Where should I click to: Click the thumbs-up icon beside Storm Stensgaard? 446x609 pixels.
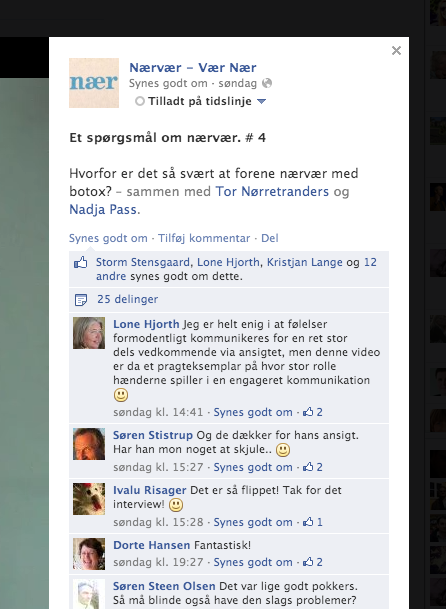pyautogui.click(x=80, y=263)
